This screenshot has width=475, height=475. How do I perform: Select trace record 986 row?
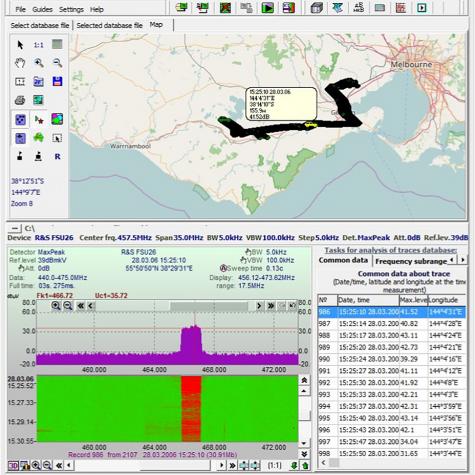(x=392, y=312)
